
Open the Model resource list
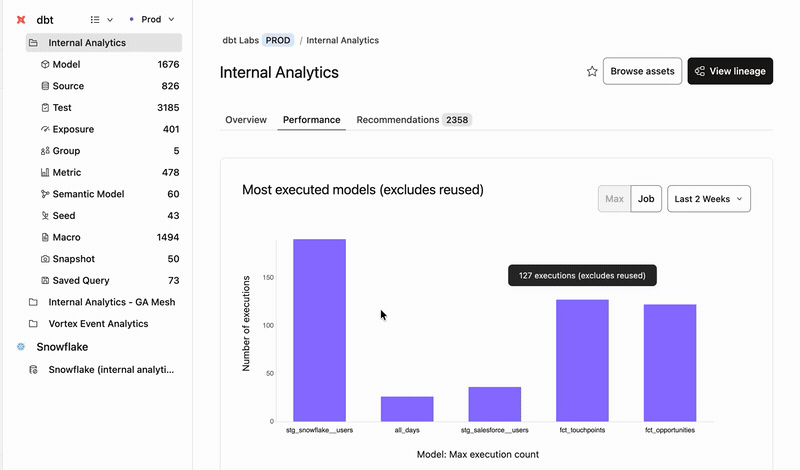coord(110,64)
